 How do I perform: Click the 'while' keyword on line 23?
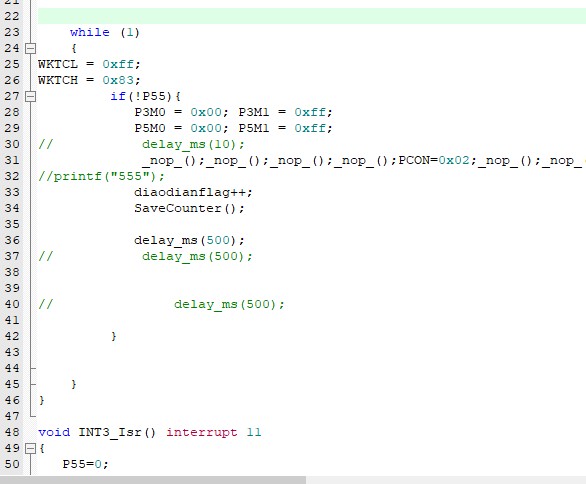click(90, 33)
